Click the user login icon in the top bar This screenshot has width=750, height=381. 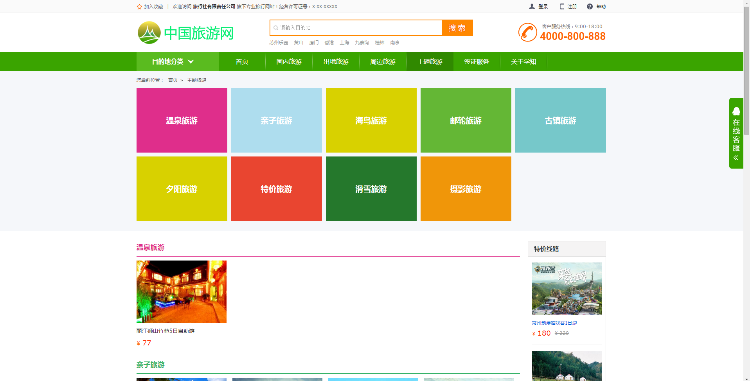(532, 7)
